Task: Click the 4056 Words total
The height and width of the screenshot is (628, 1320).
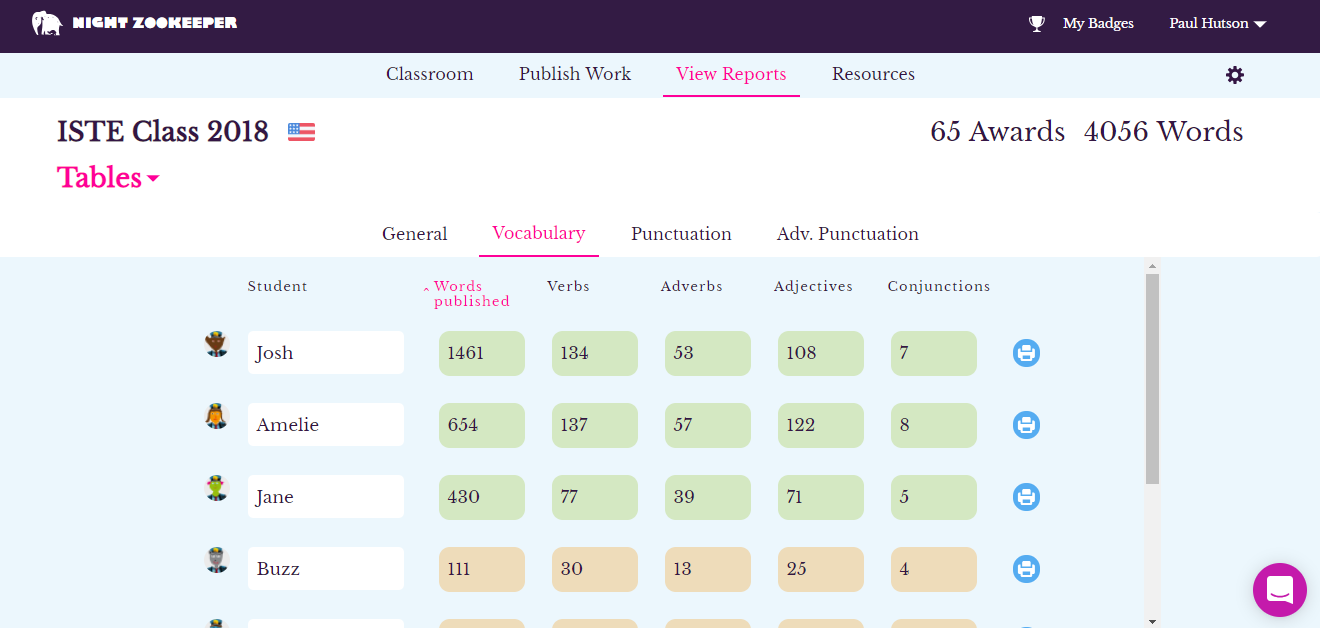Action: (x=1164, y=132)
